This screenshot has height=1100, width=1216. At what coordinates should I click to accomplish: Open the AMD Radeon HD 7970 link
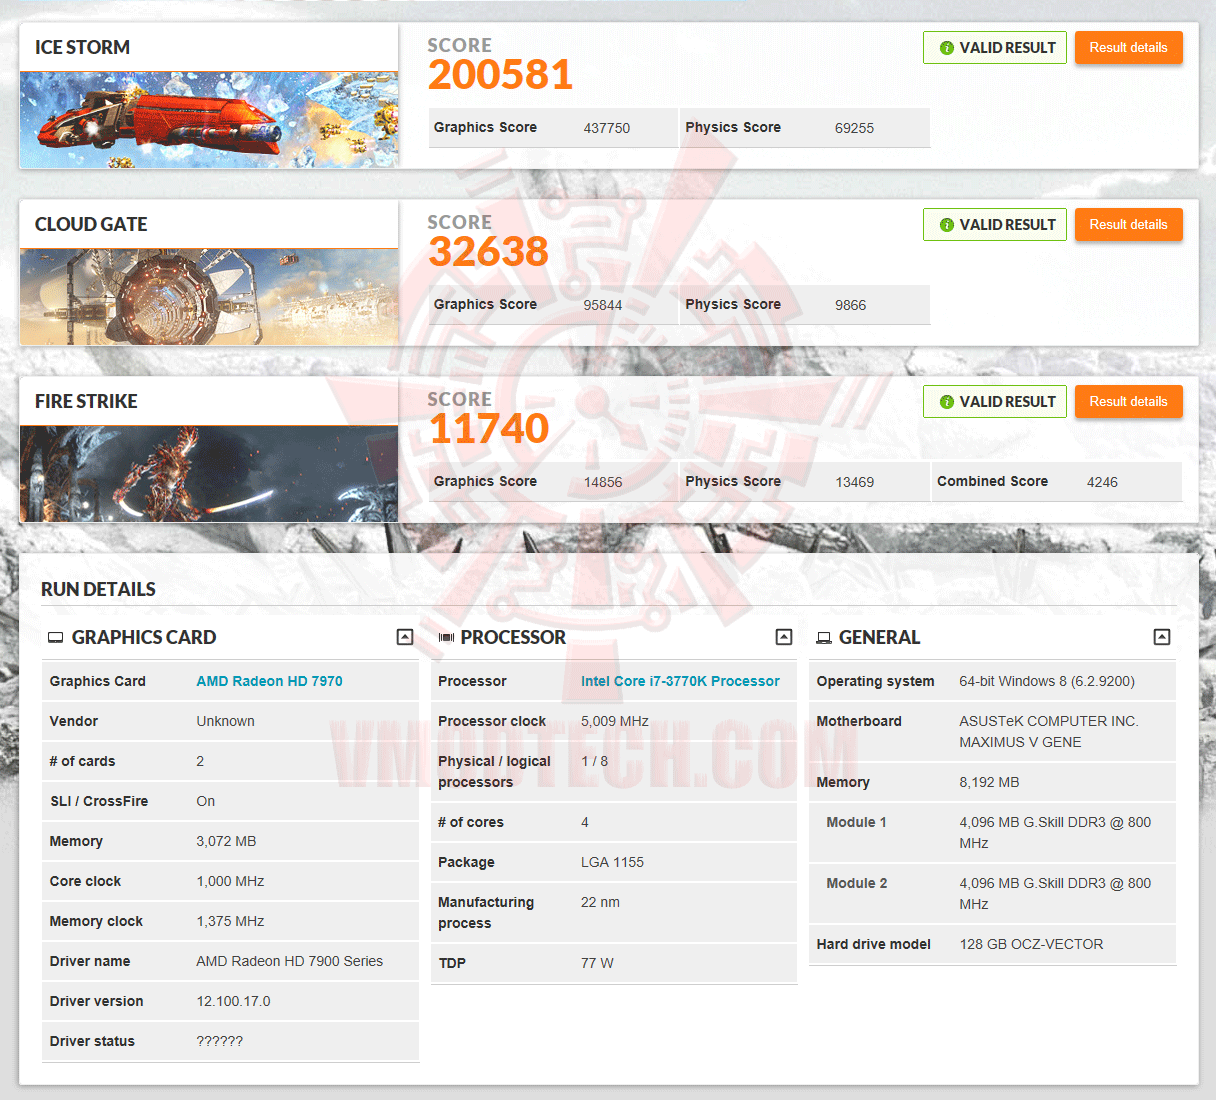tap(269, 681)
